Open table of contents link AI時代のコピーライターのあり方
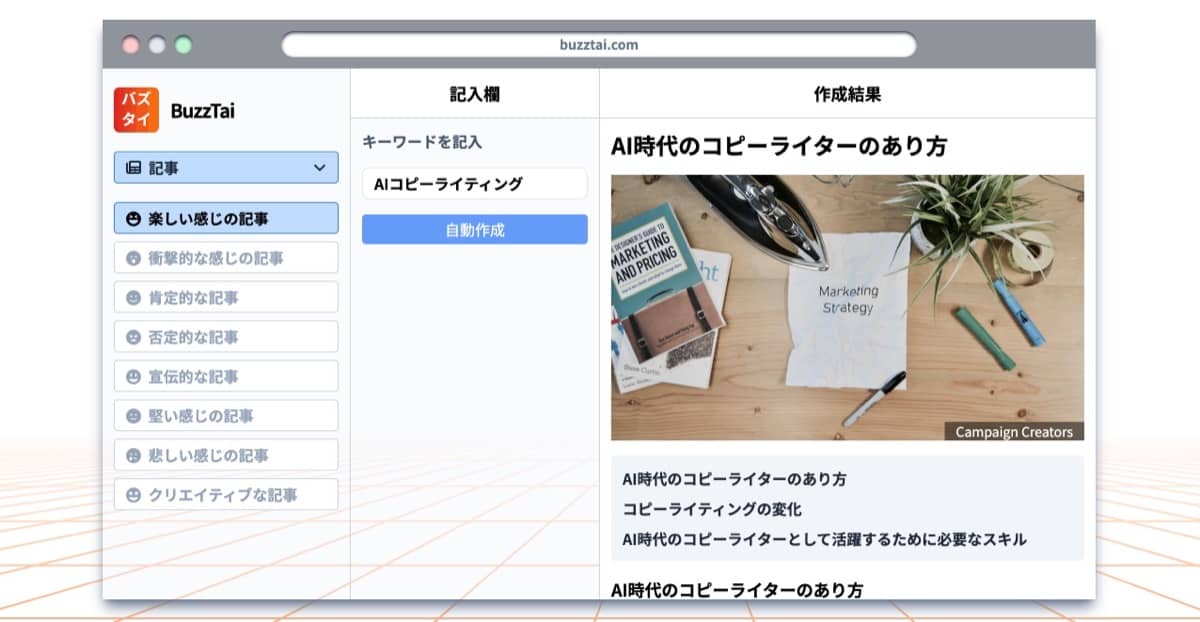The width and height of the screenshot is (1200, 622). 734,479
